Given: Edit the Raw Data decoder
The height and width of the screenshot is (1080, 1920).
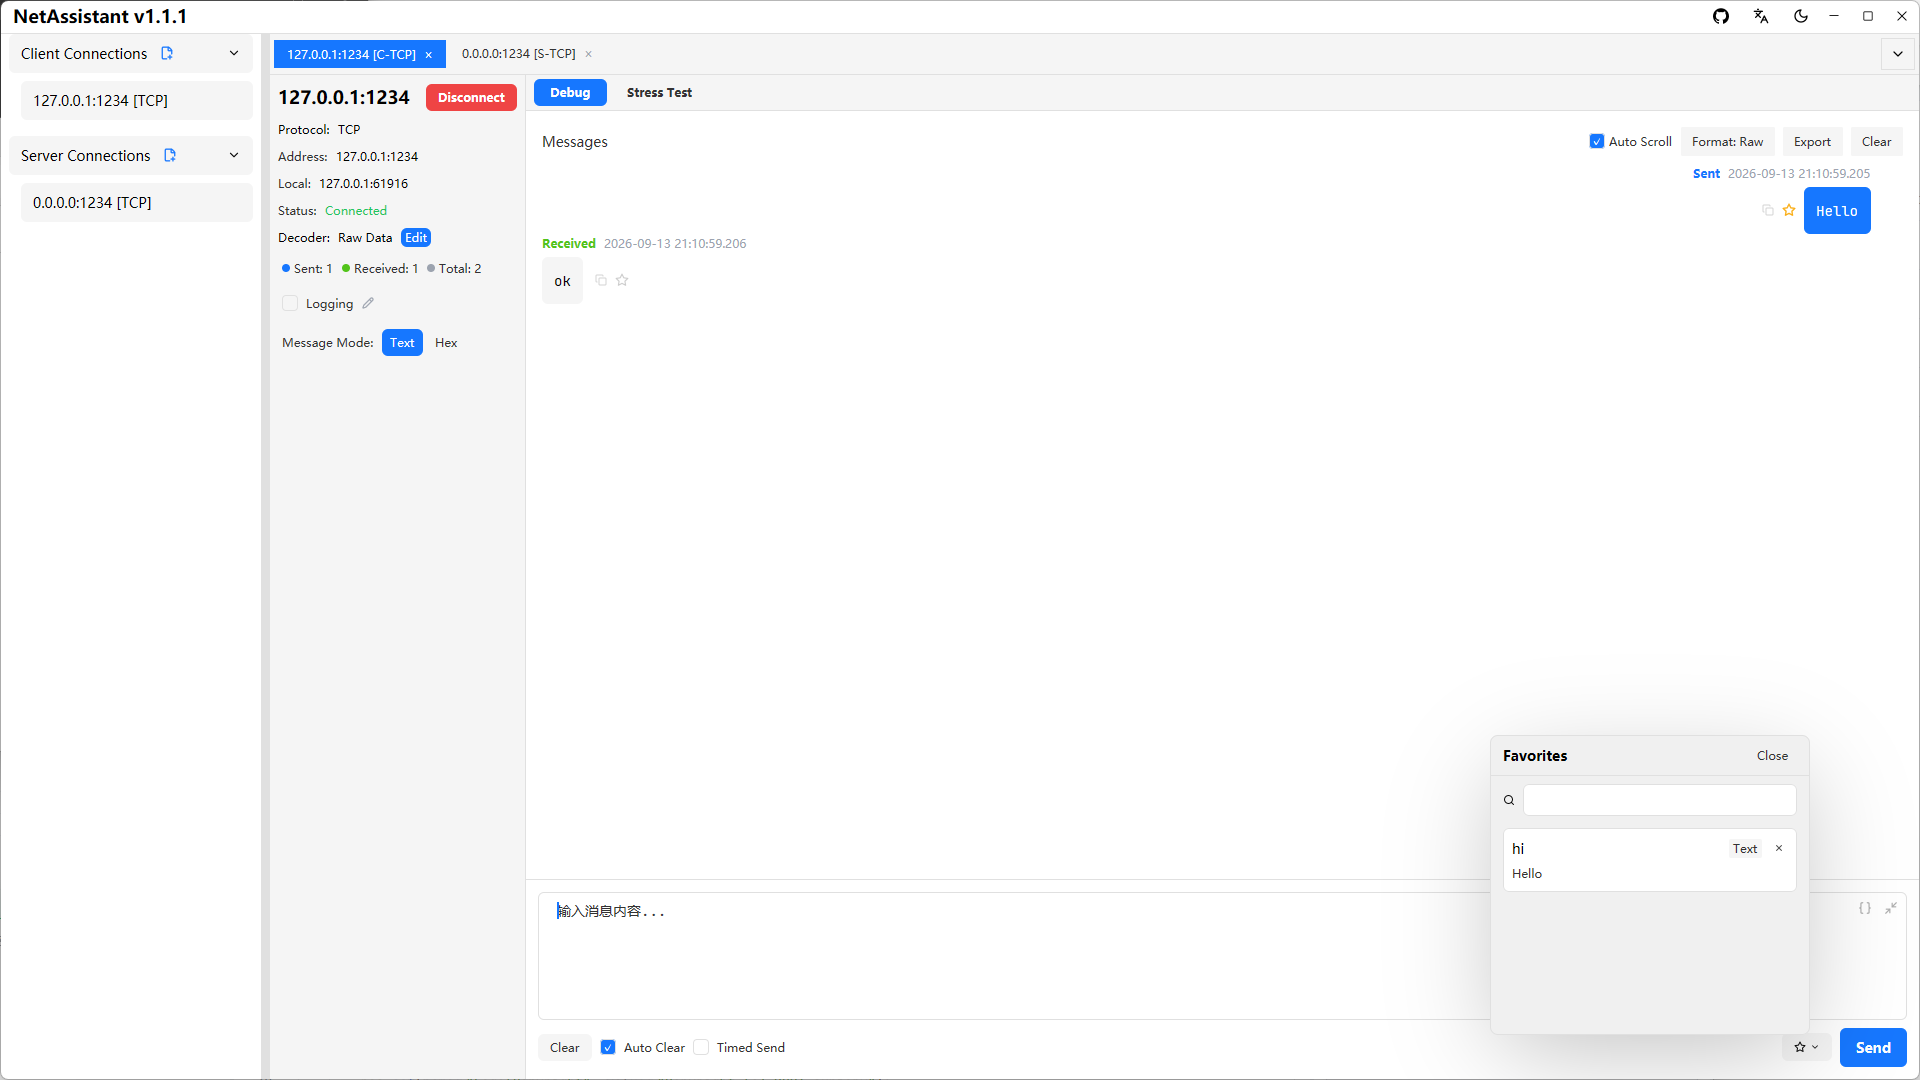Looking at the screenshot, I should pyautogui.click(x=416, y=237).
